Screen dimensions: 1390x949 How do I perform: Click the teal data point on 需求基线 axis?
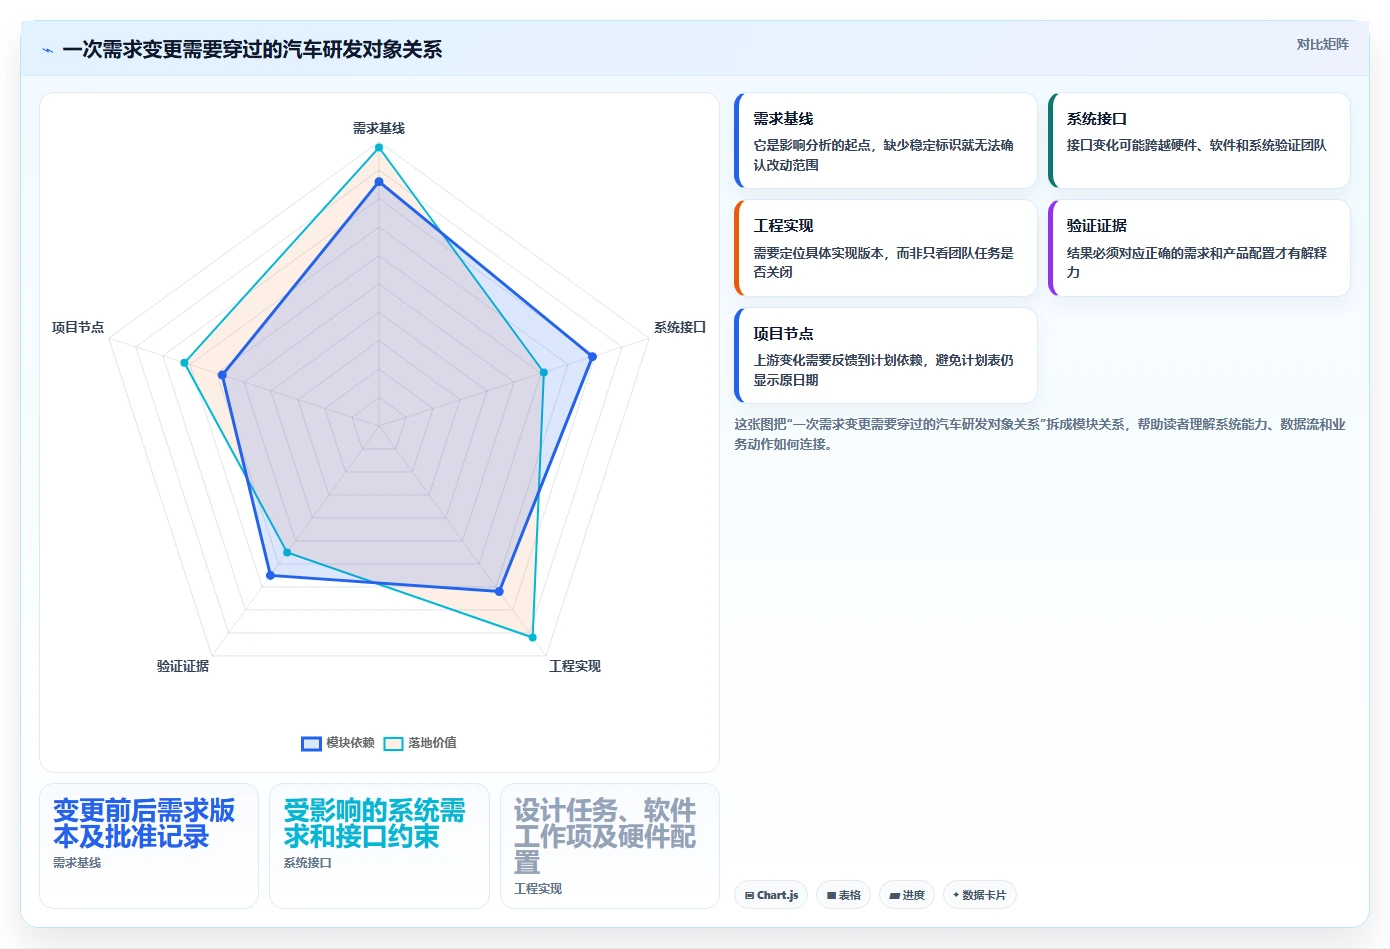(x=379, y=147)
